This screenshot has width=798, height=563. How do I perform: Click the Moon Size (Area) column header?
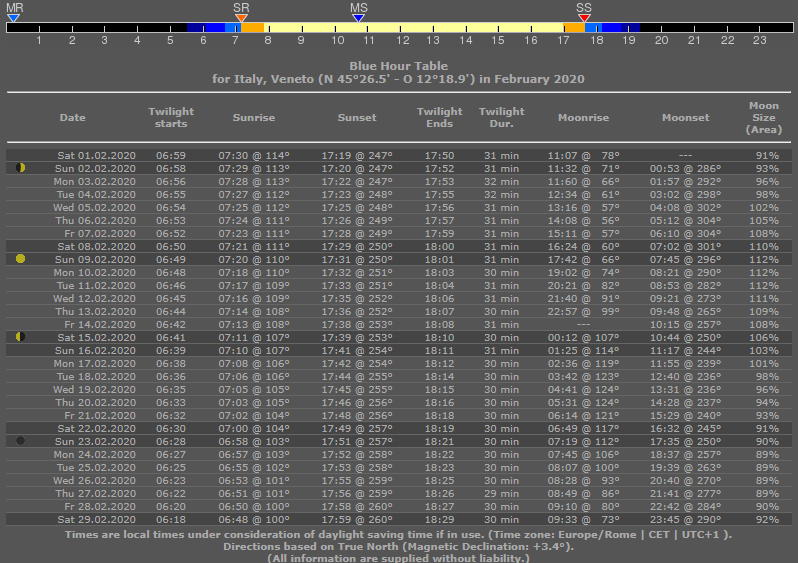(x=764, y=118)
